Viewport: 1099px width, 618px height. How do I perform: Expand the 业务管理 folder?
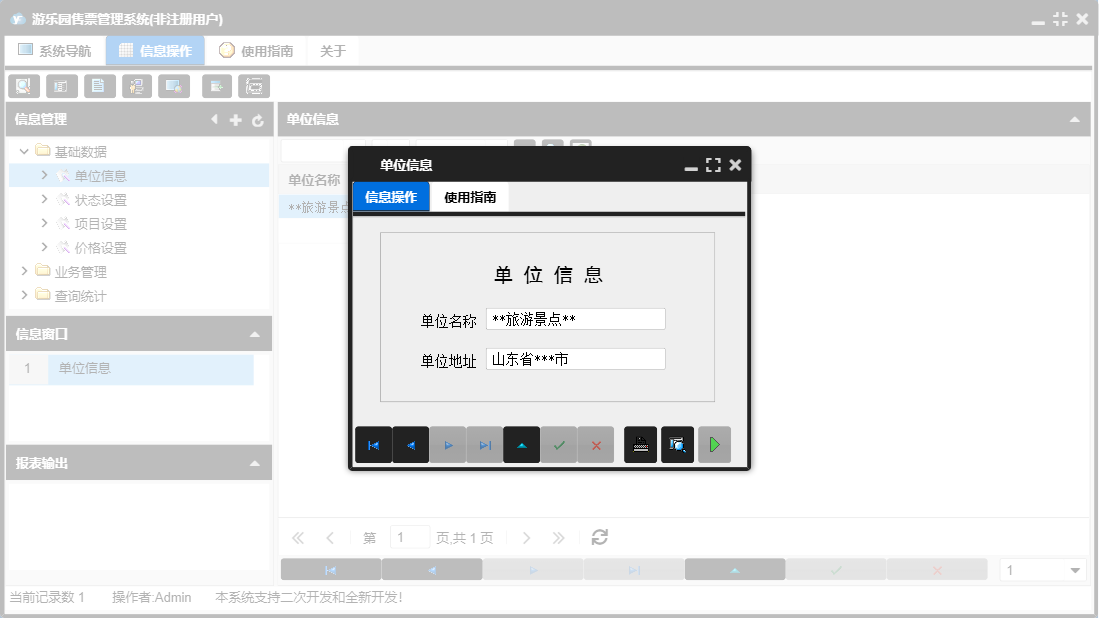tap(26, 270)
